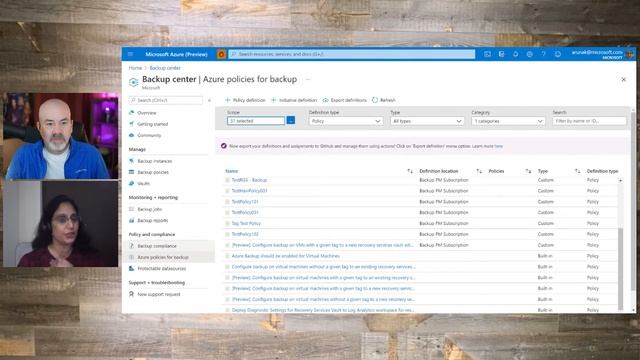Click the sidebar Search (Ctrl+/) box
The image size is (640, 360).
click(166, 100)
